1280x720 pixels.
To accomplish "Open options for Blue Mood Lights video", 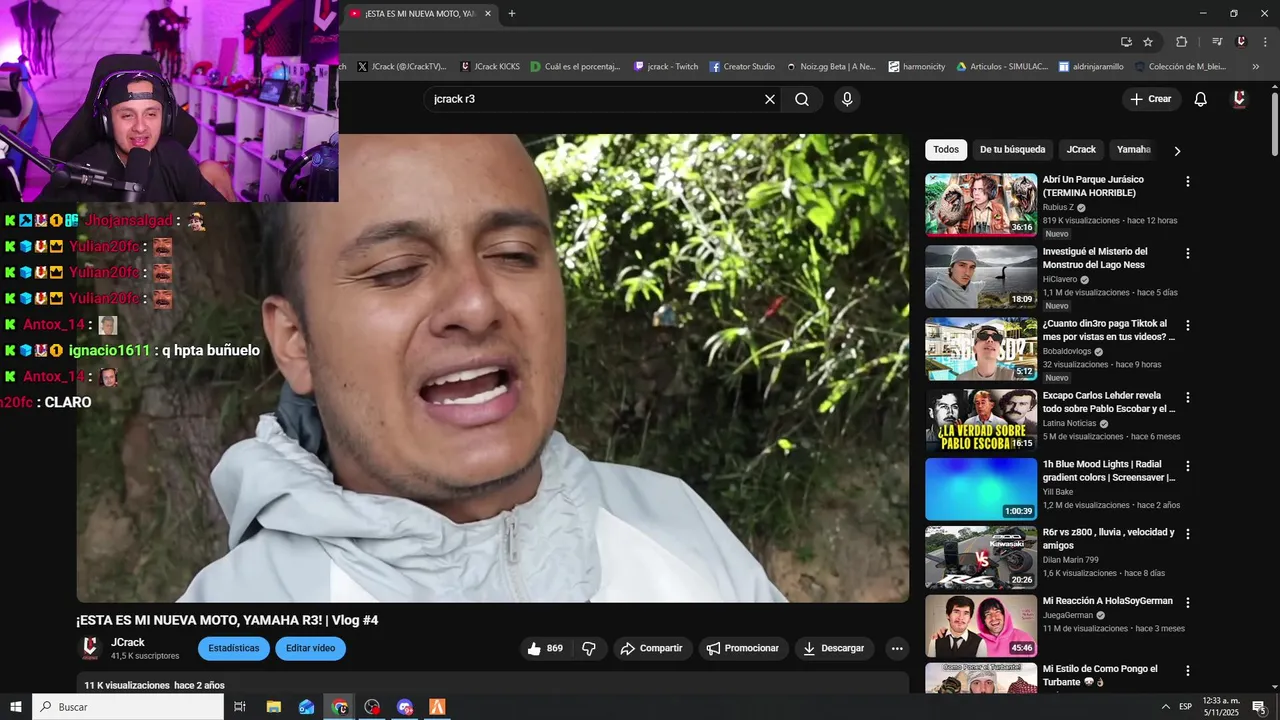I will click(1188, 466).
